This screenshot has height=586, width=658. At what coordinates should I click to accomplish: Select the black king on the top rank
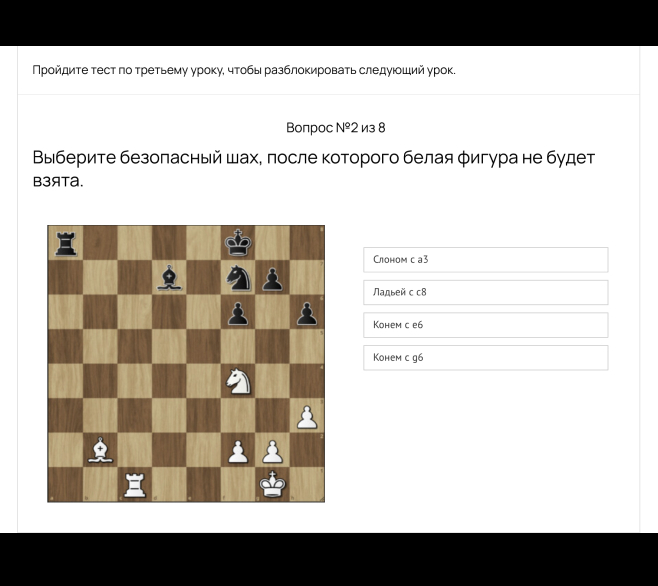tap(238, 242)
